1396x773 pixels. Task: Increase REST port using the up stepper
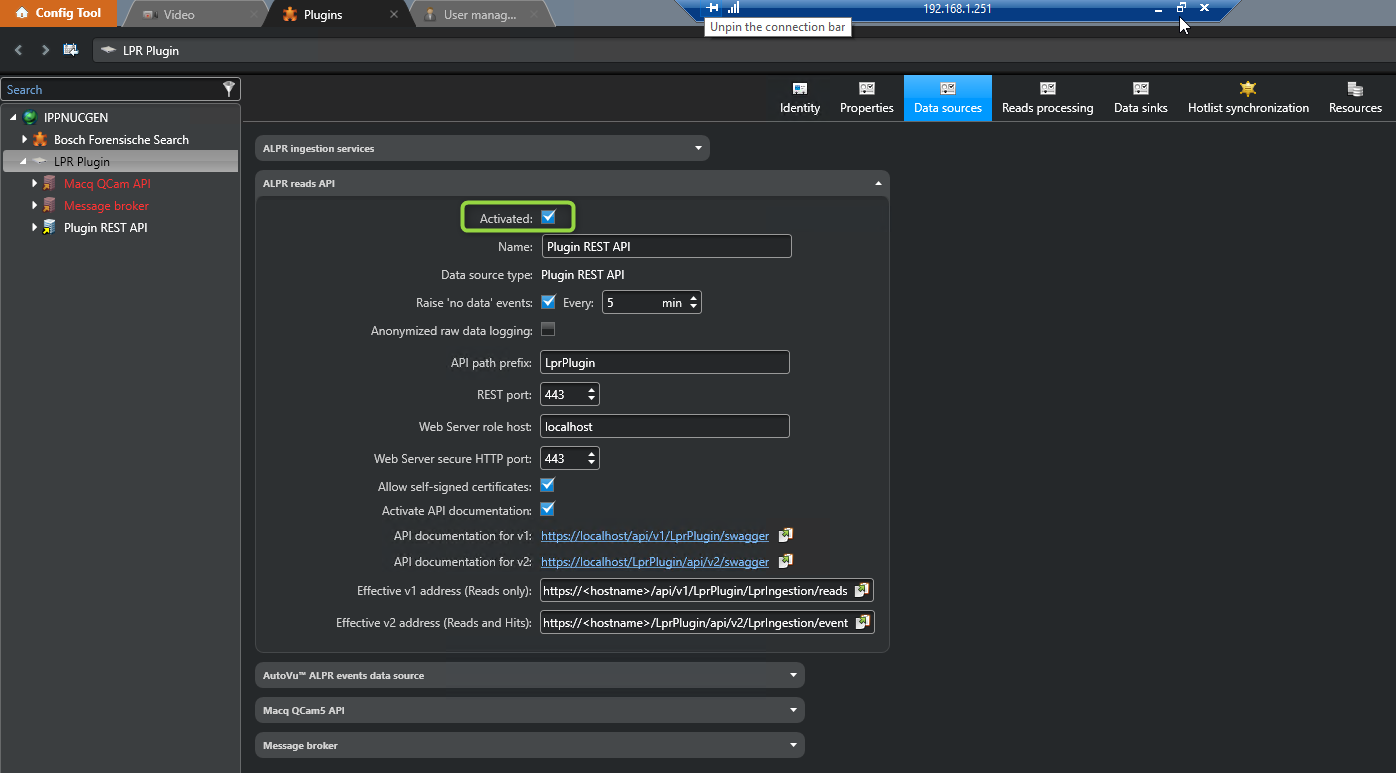[592, 389]
